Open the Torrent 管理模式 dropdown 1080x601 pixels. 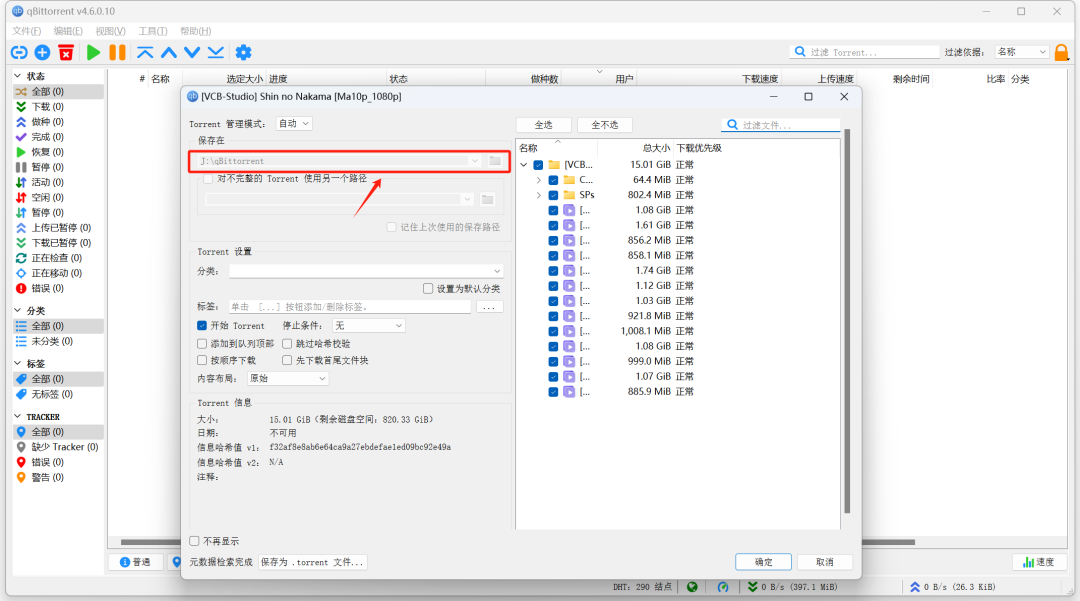[294, 123]
